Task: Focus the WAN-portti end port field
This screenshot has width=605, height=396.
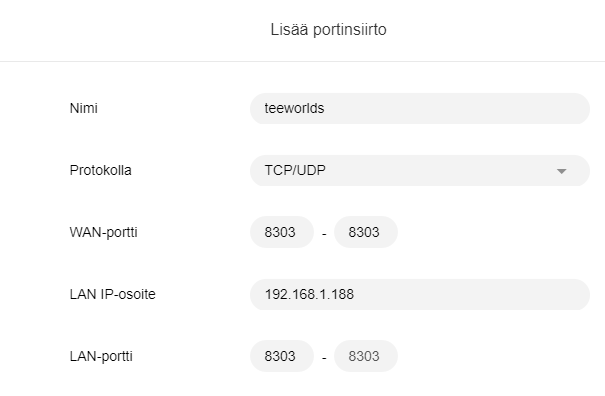Action: coord(366,232)
